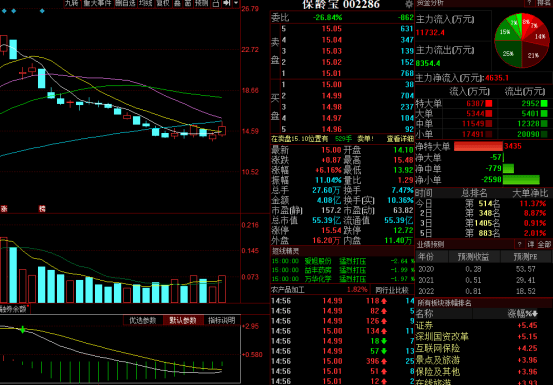This screenshot has width=554, height=386.
Task: Click 查看详细 link under order book
Action: [x=400, y=139]
